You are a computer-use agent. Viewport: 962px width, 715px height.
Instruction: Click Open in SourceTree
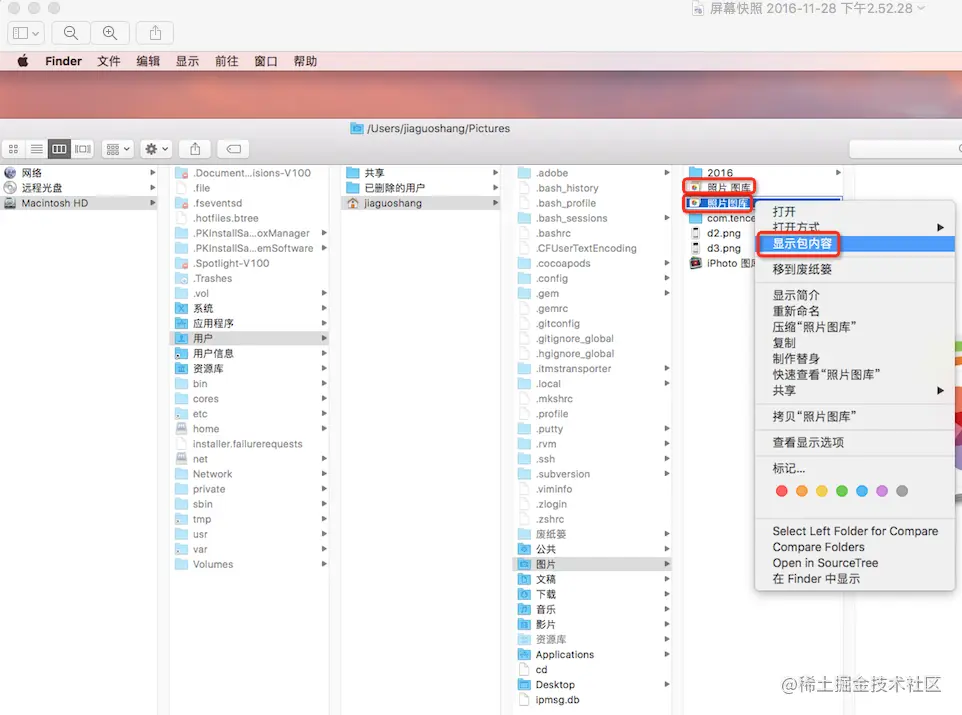pyautogui.click(x=823, y=562)
